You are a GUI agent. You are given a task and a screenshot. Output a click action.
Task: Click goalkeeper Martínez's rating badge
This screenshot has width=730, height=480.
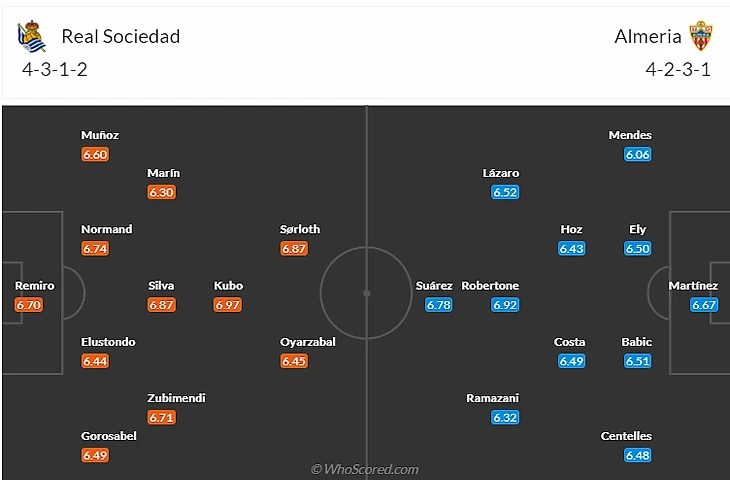[x=704, y=305]
